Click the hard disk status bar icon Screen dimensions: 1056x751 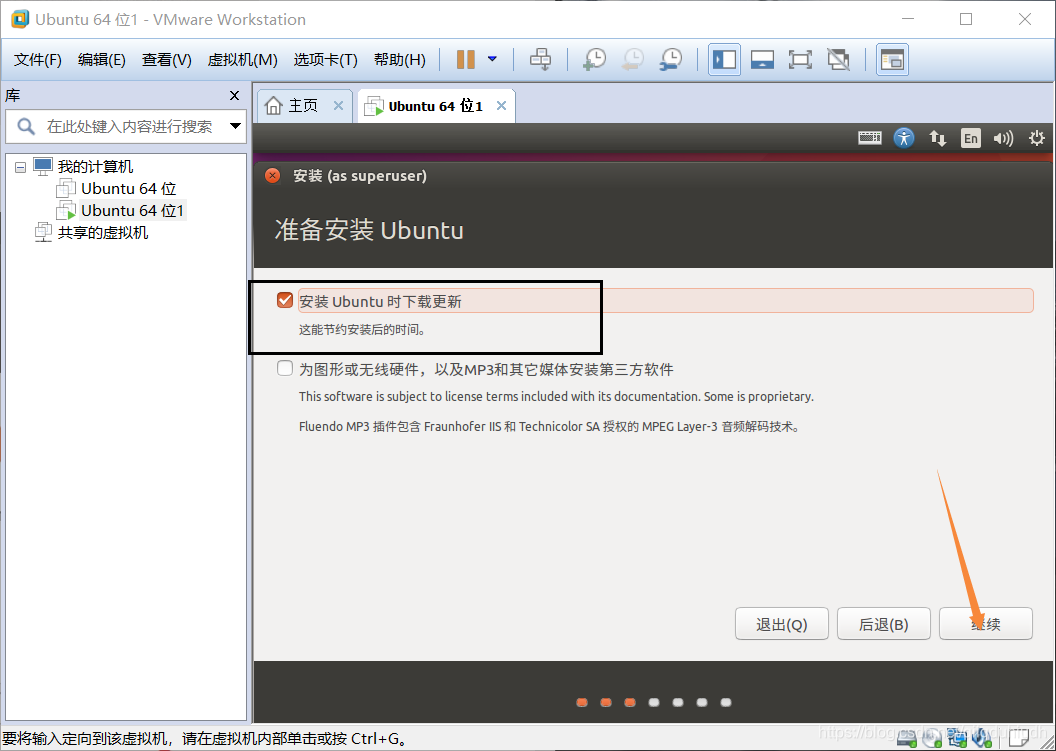click(x=906, y=739)
